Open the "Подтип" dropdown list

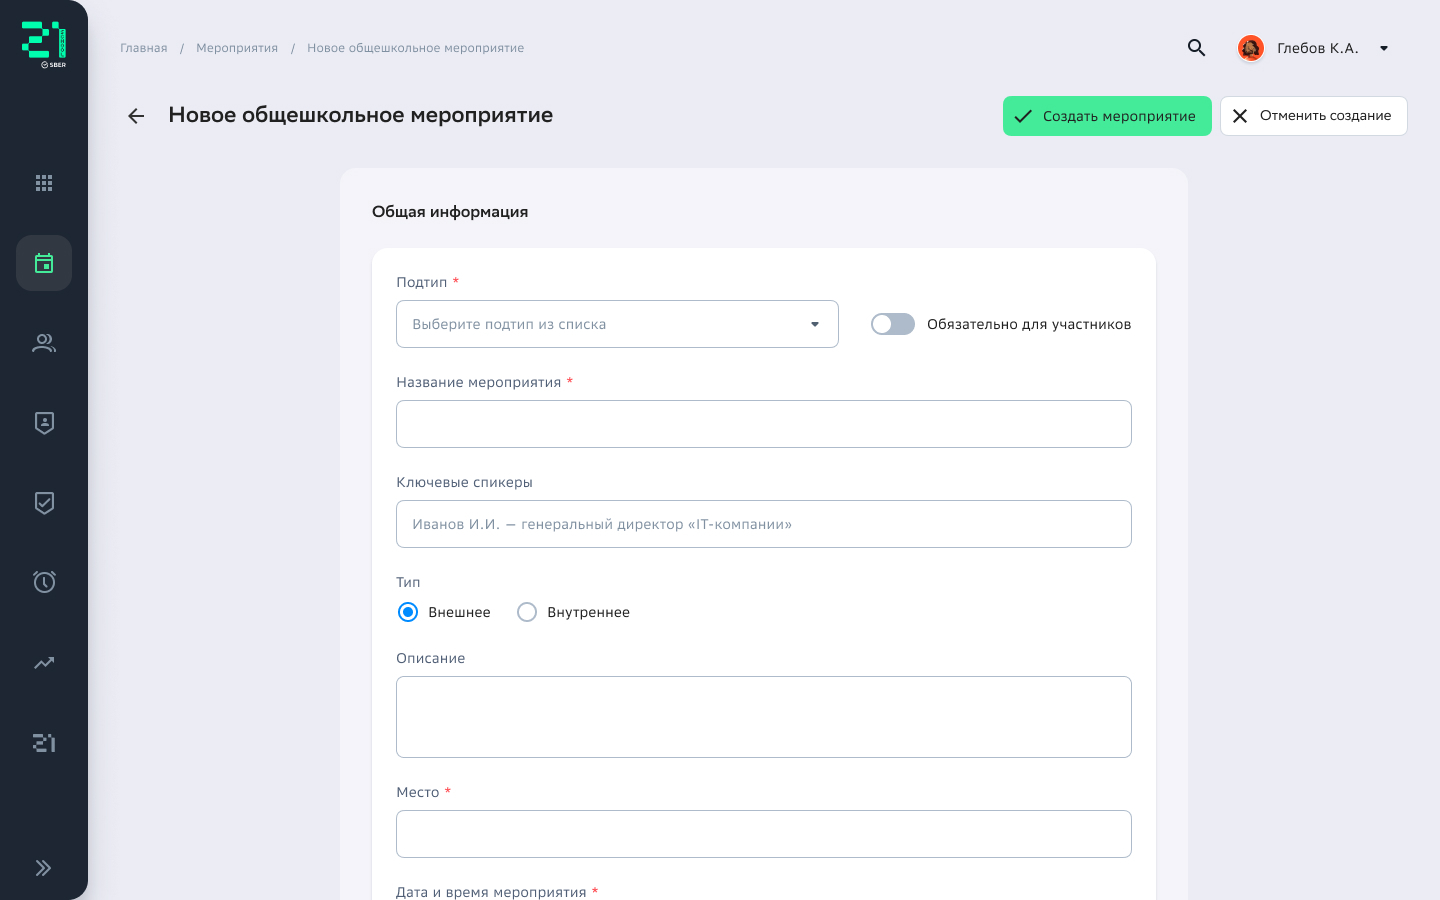click(x=617, y=324)
